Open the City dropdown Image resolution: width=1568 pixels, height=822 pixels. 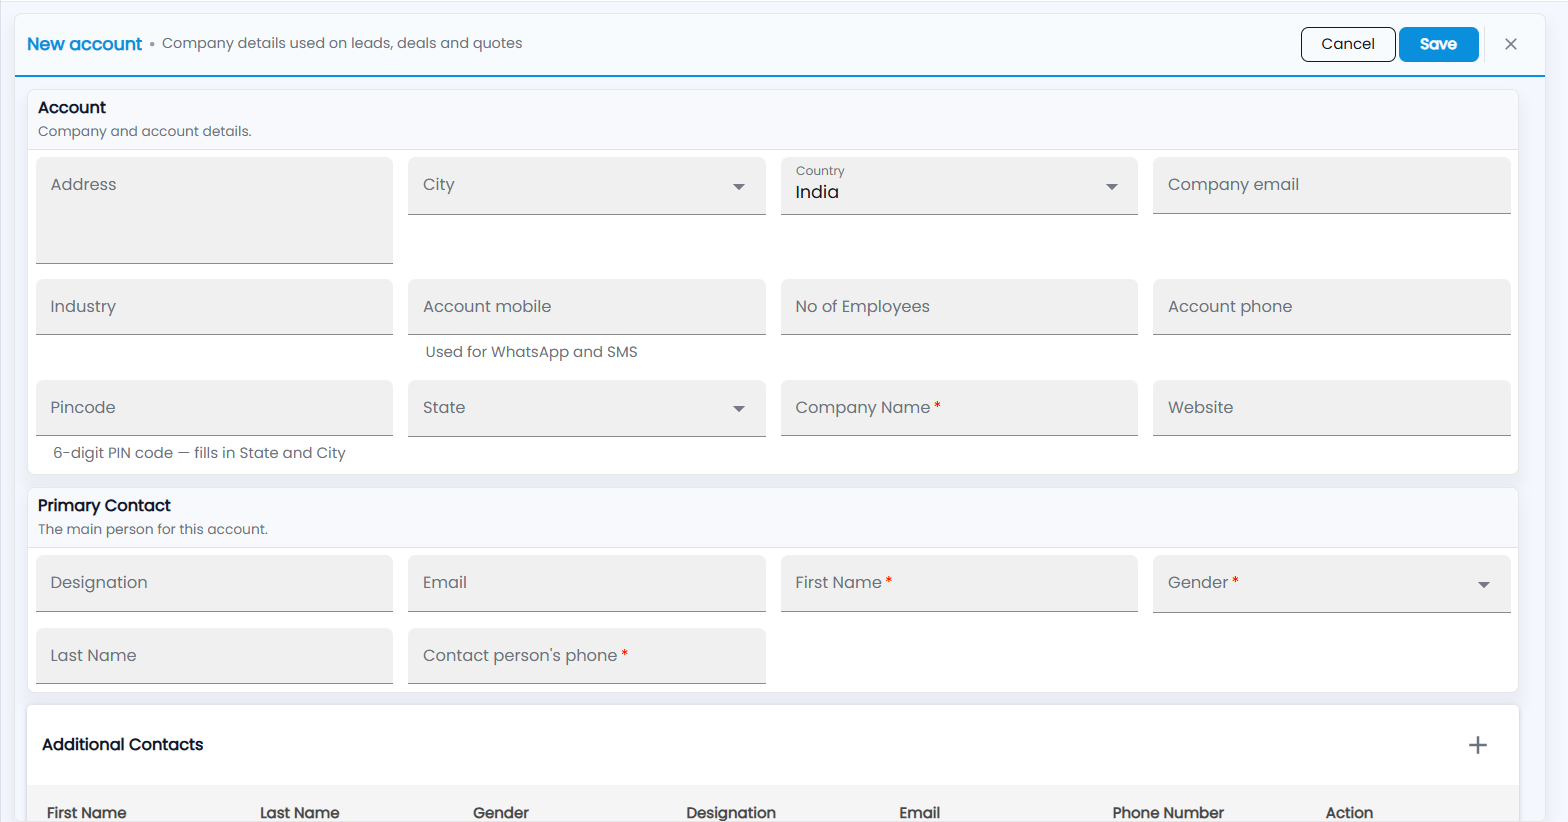coord(586,186)
